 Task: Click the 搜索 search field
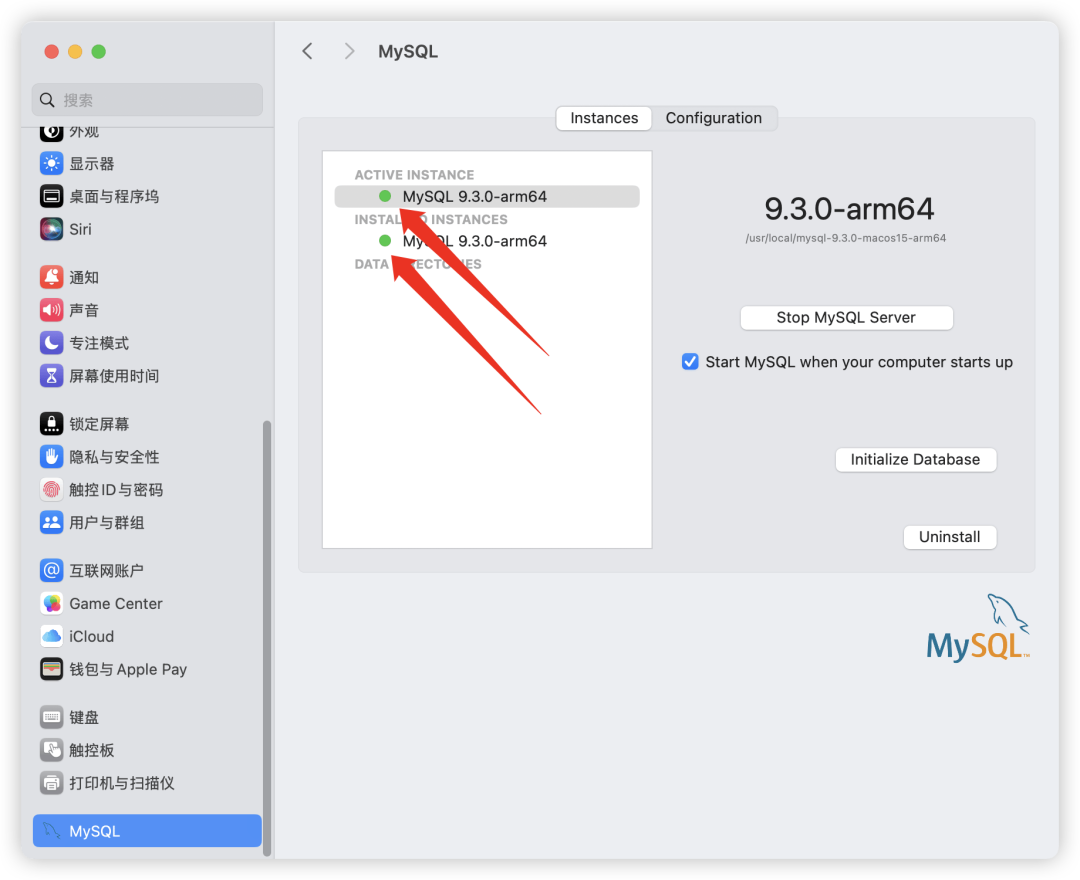pyautogui.click(x=147, y=100)
